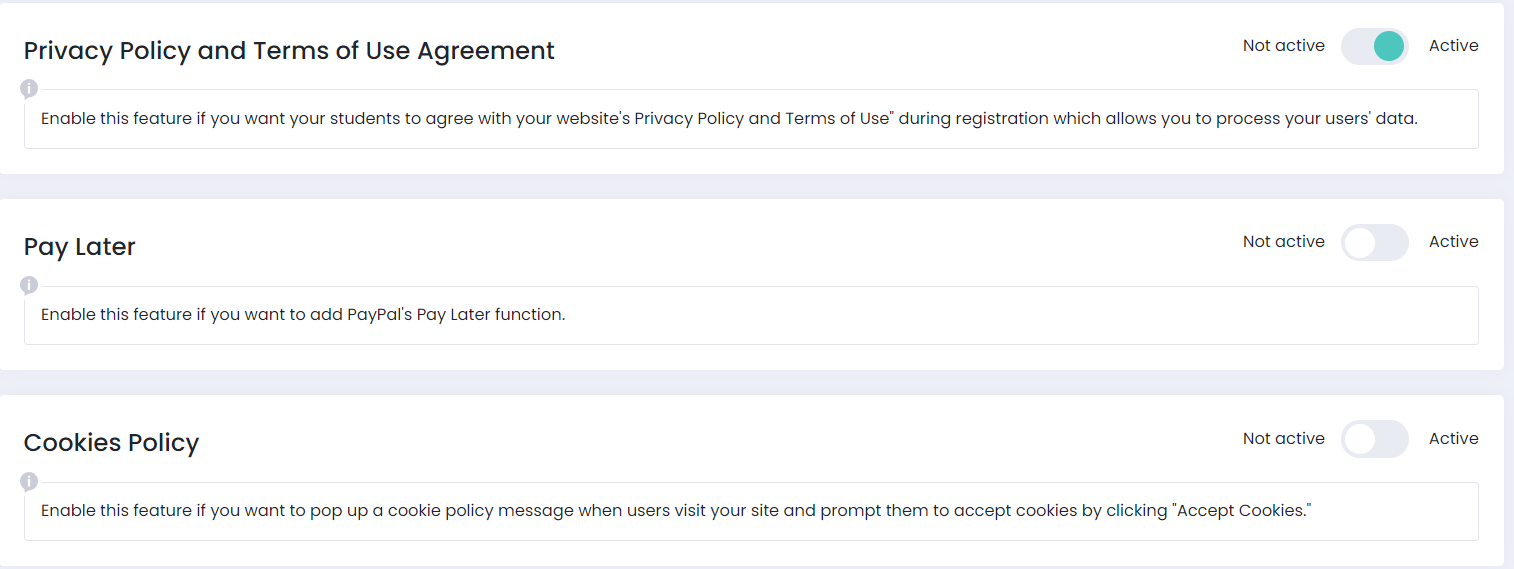Screen dimensions: 1514x569
Task: Select the Pay Later section heading
Action: [x=80, y=247]
